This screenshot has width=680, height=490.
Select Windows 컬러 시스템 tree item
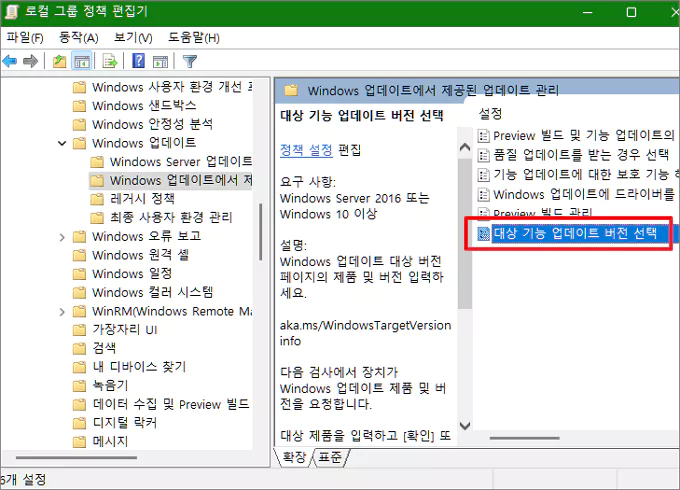click(x=153, y=292)
